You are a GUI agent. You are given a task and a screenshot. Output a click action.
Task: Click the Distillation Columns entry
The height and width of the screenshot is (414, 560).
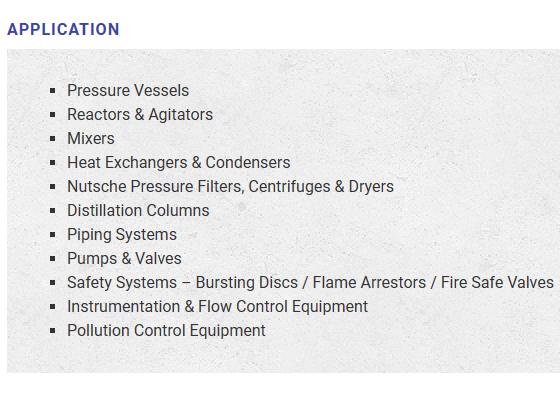[x=138, y=210]
